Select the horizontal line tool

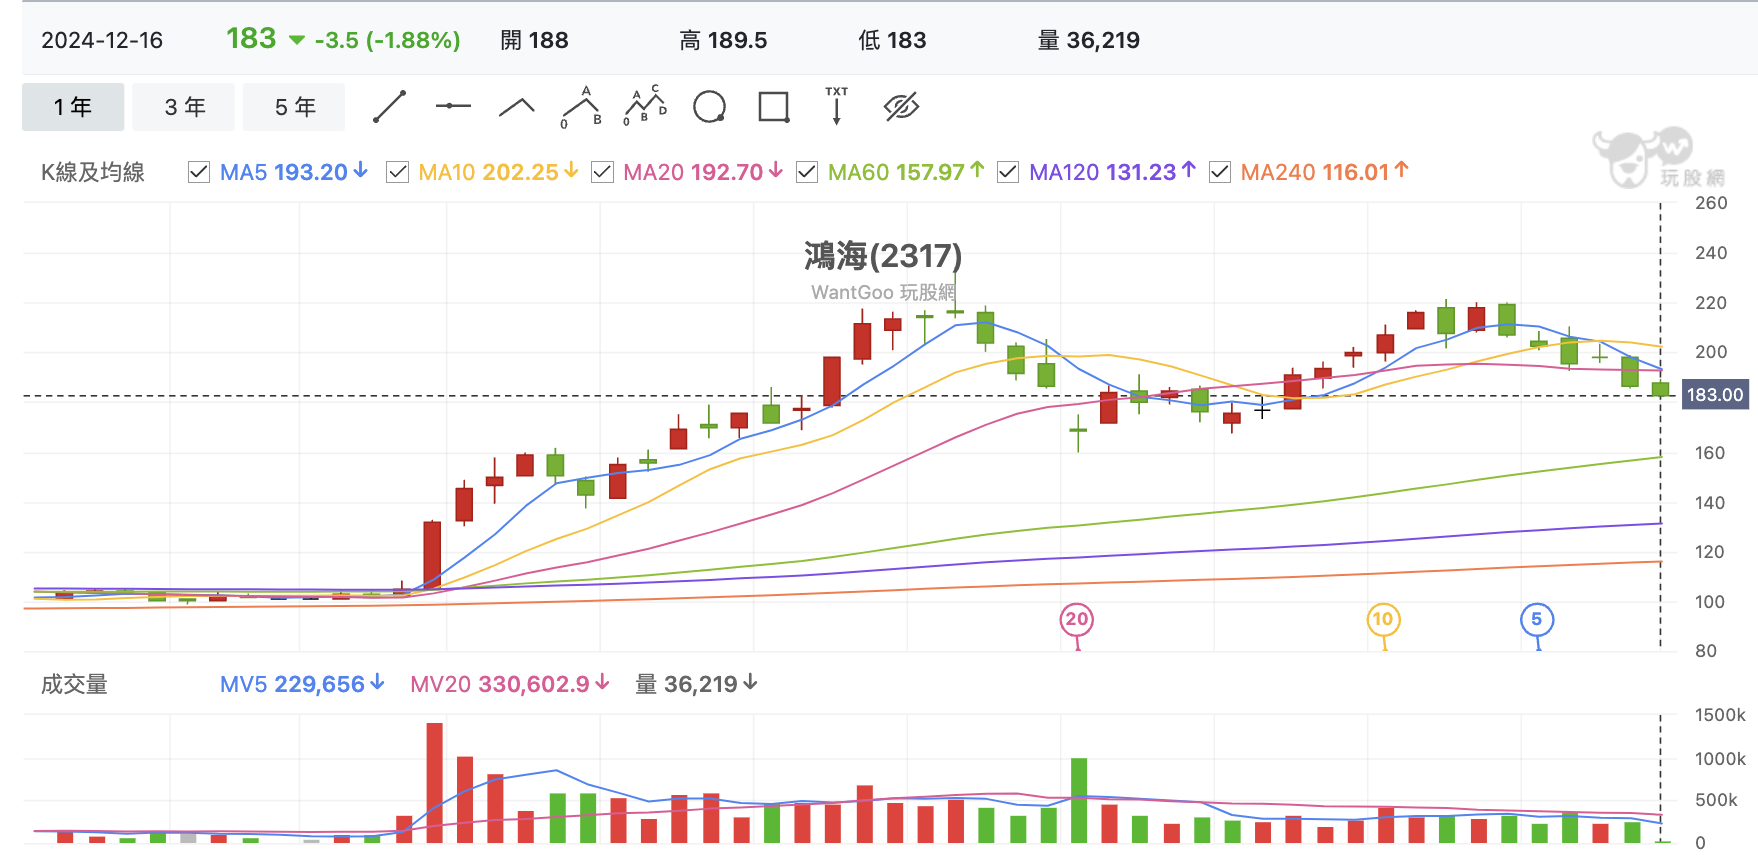(453, 106)
